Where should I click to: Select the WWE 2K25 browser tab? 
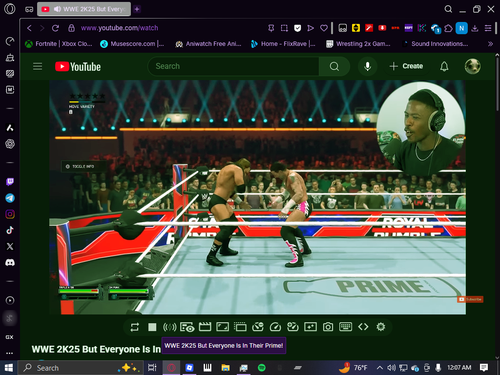pos(84,9)
